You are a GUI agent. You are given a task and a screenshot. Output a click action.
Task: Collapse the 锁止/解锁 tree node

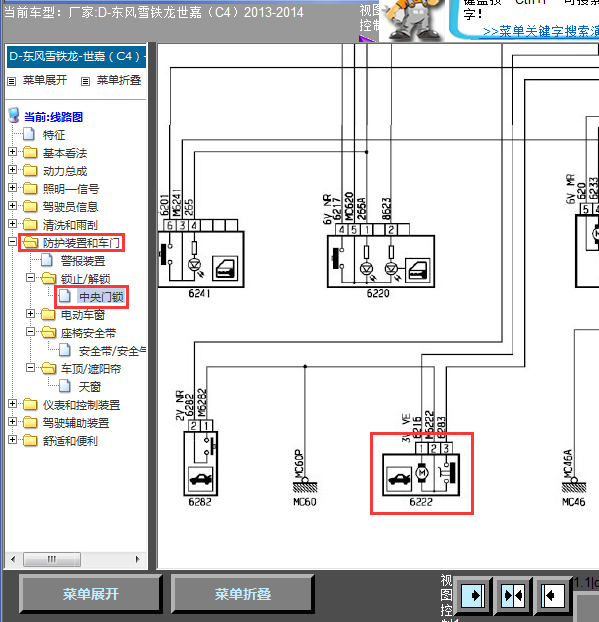(30, 278)
